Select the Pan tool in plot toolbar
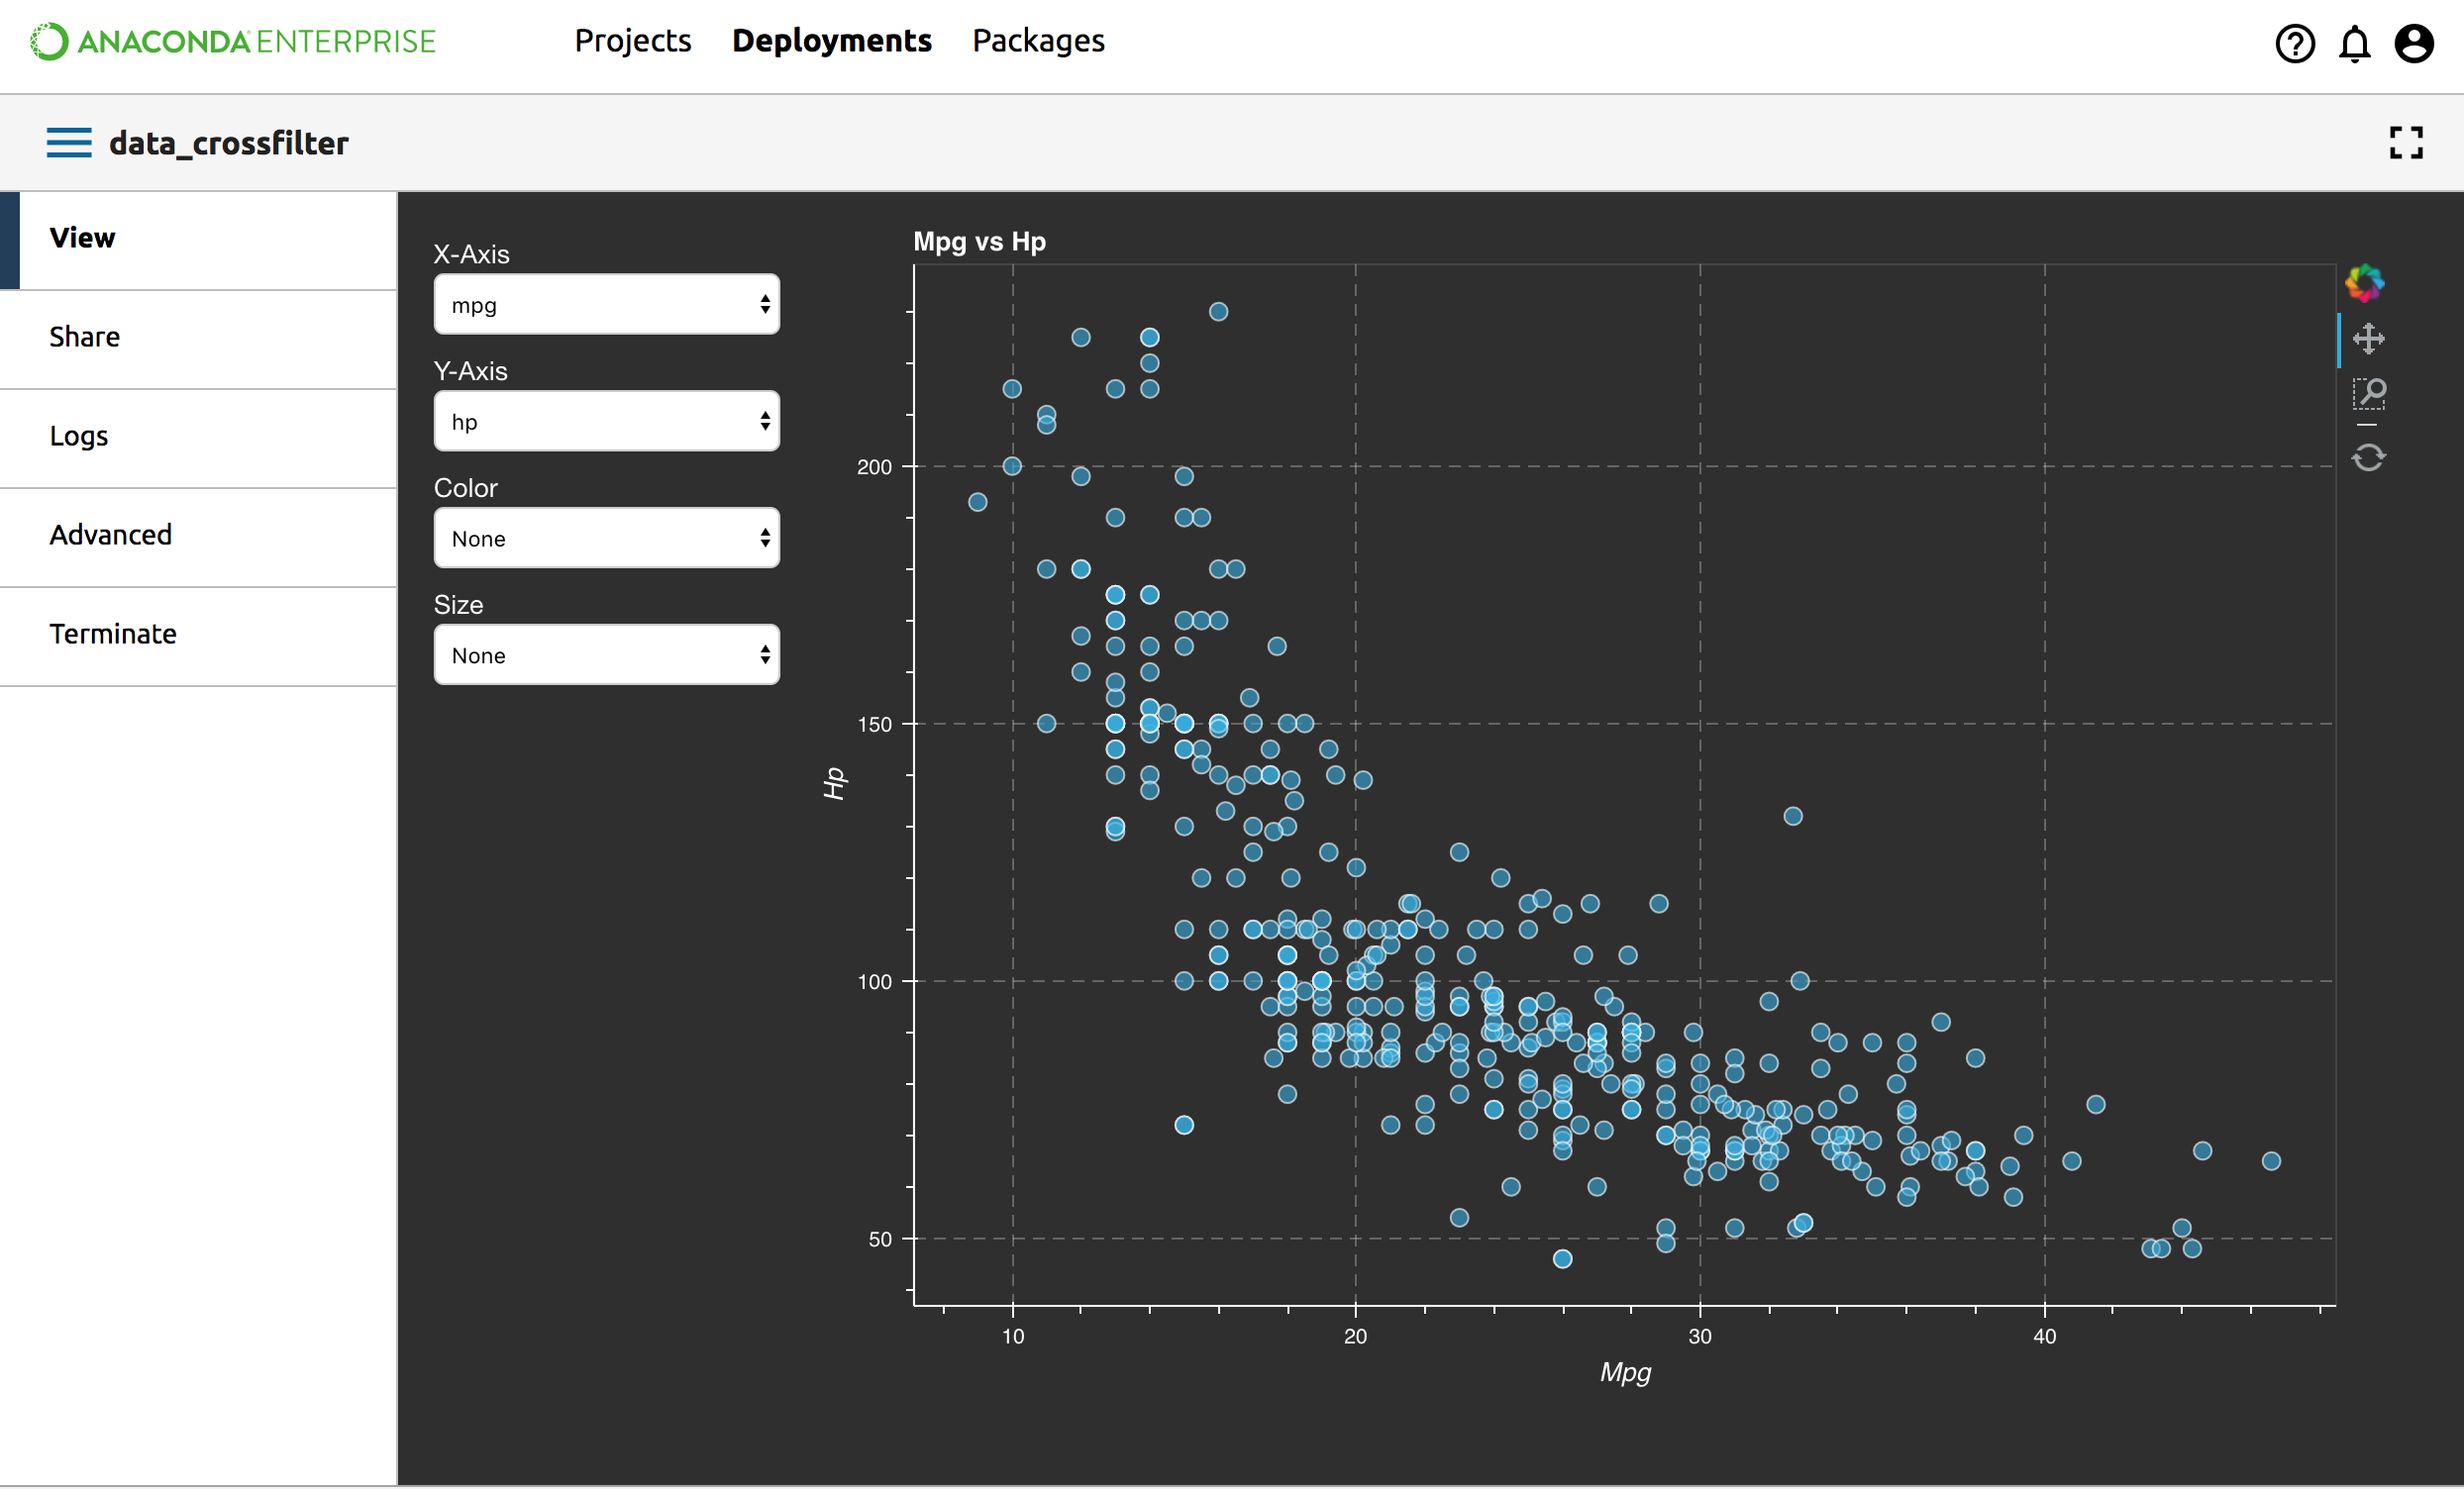The width and height of the screenshot is (2464, 1489). [2368, 339]
